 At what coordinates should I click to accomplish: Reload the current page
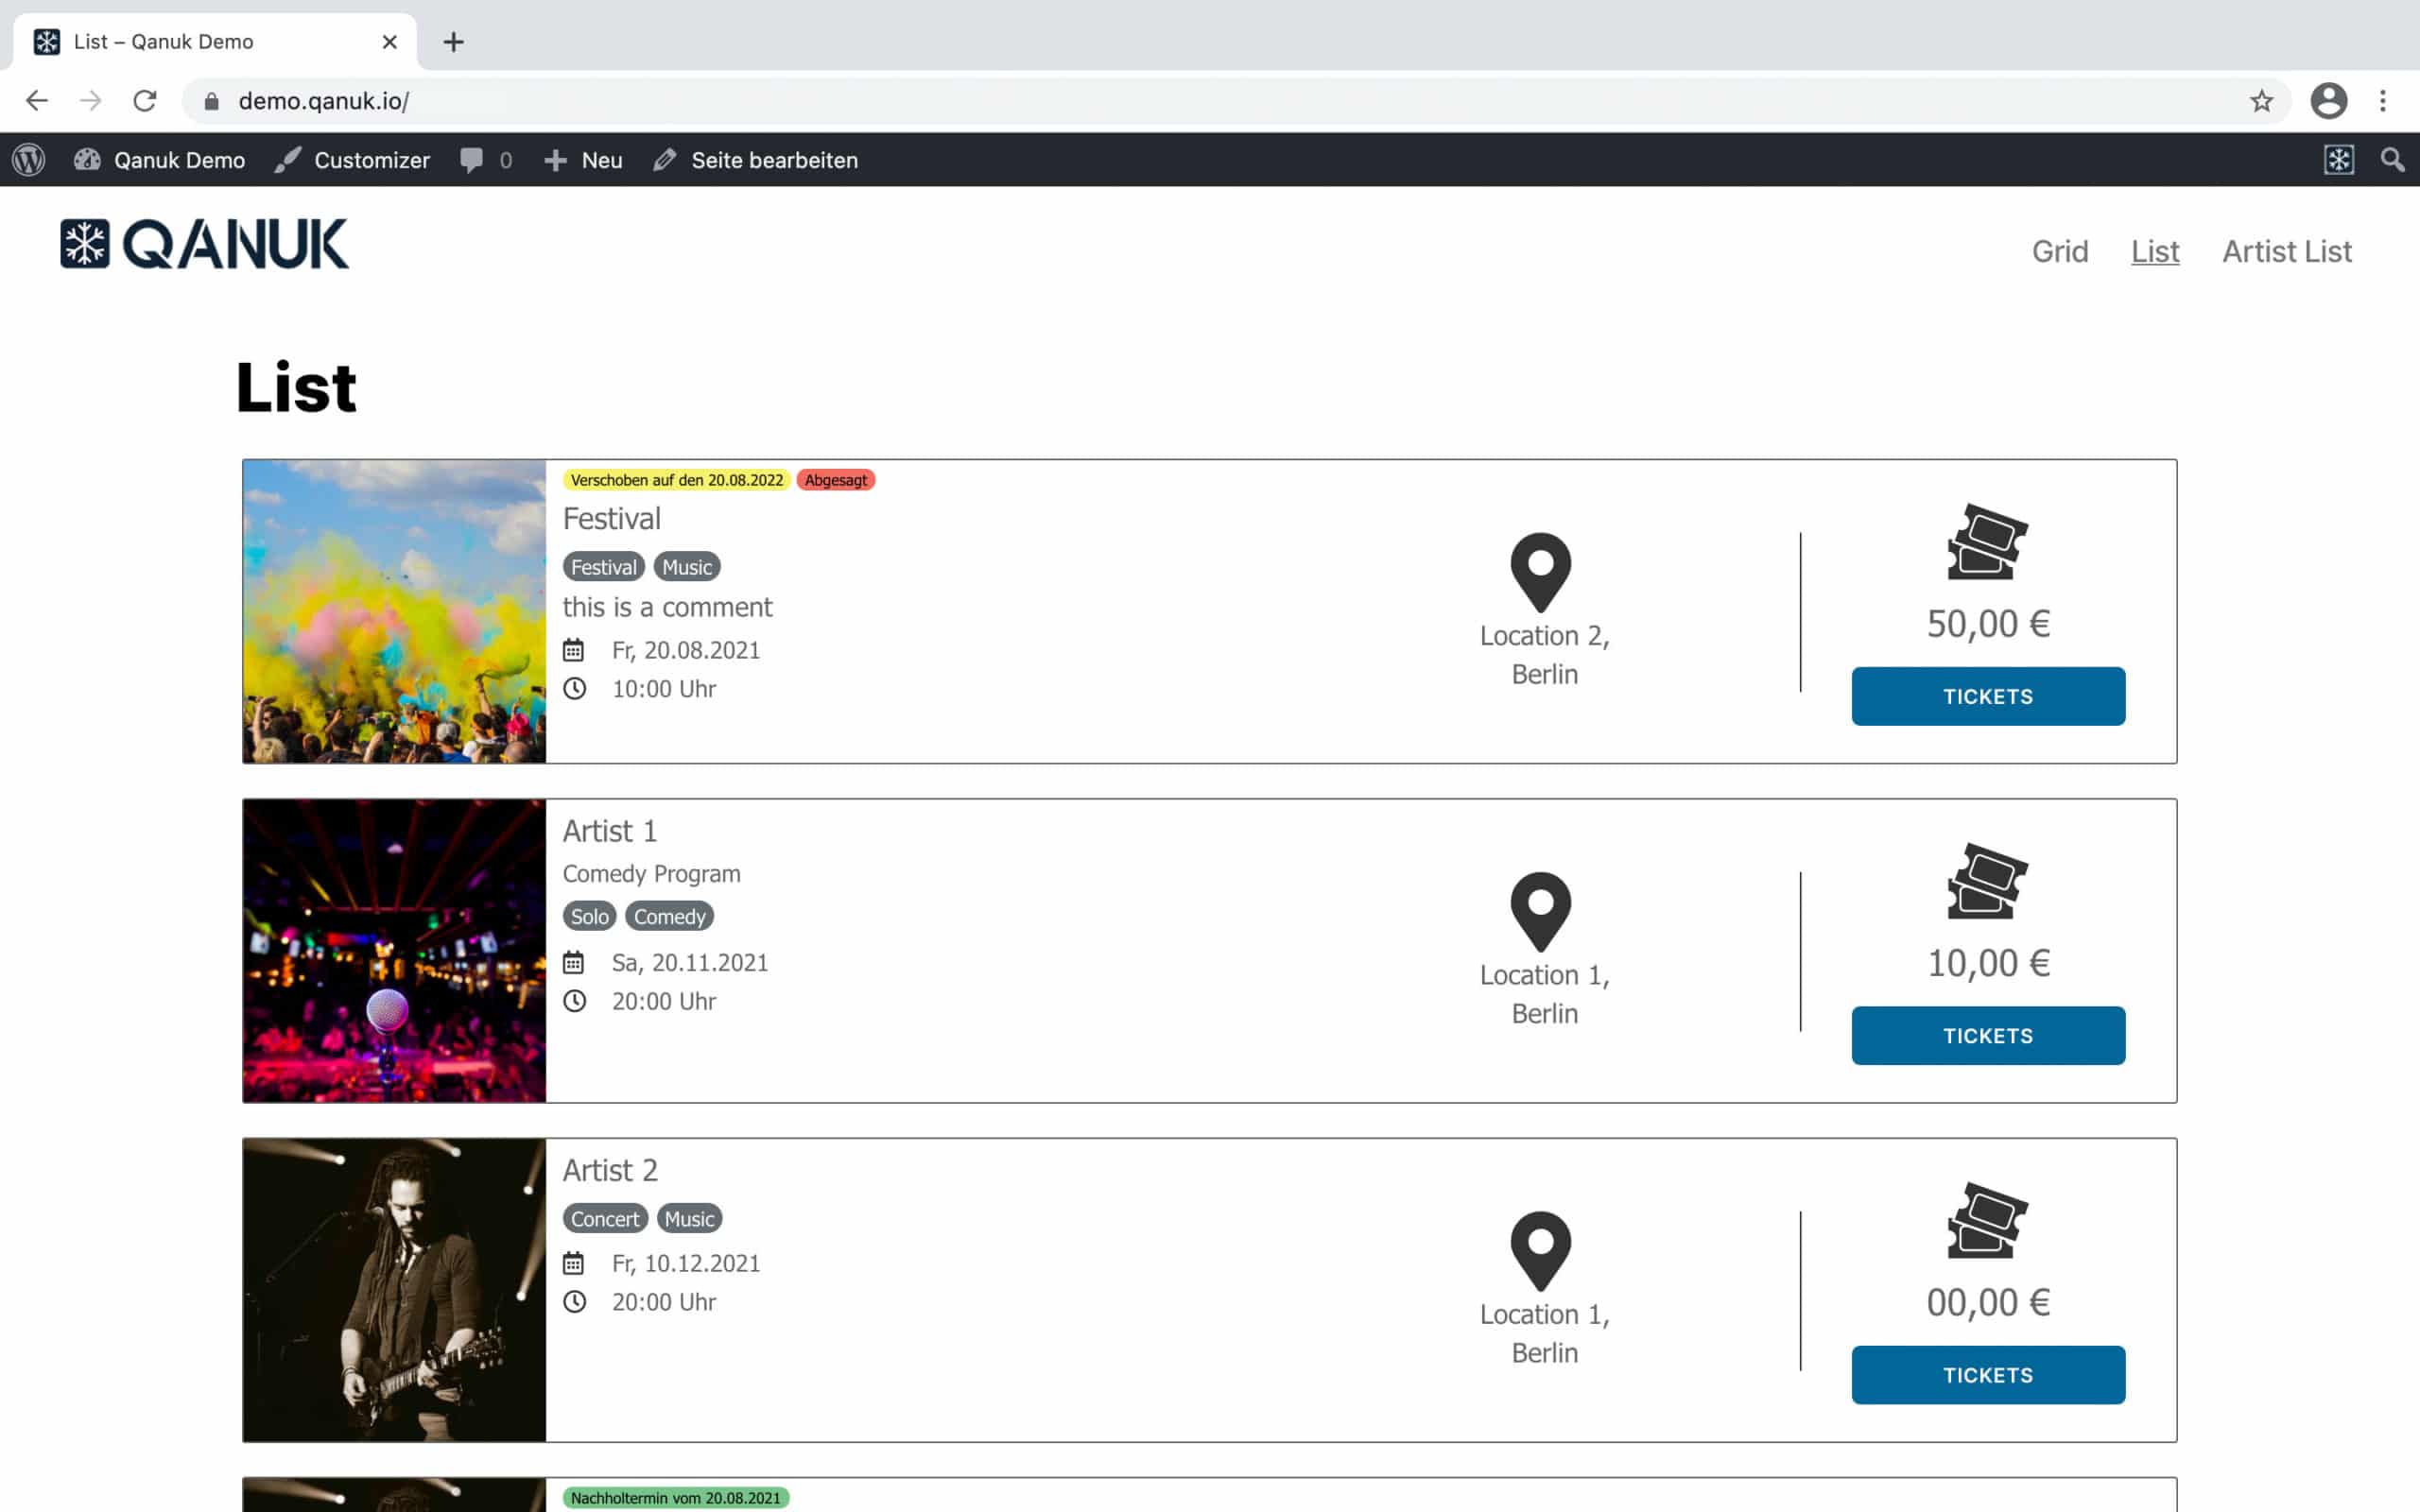(145, 101)
